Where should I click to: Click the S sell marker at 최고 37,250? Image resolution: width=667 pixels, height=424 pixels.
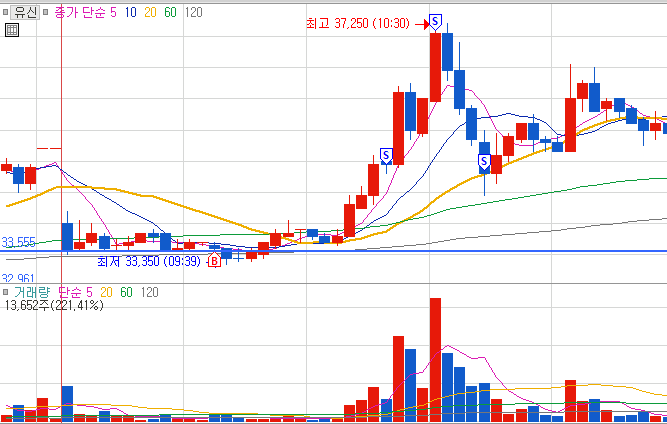point(435,21)
